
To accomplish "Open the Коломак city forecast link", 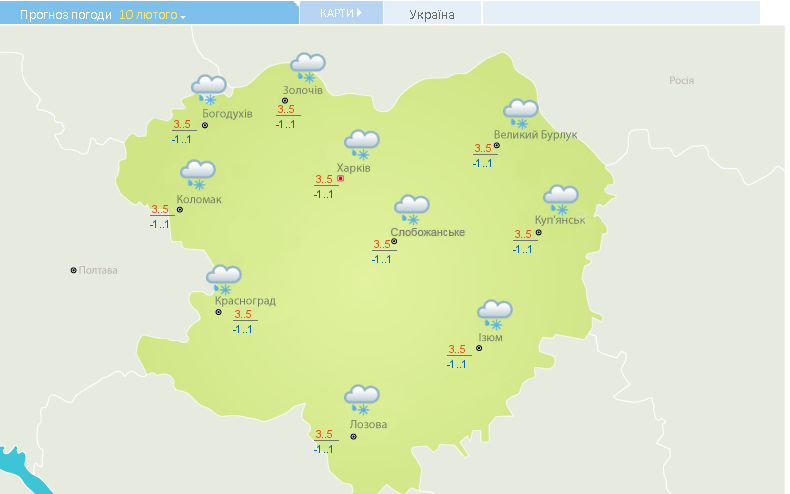I will [x=199, y=199].
